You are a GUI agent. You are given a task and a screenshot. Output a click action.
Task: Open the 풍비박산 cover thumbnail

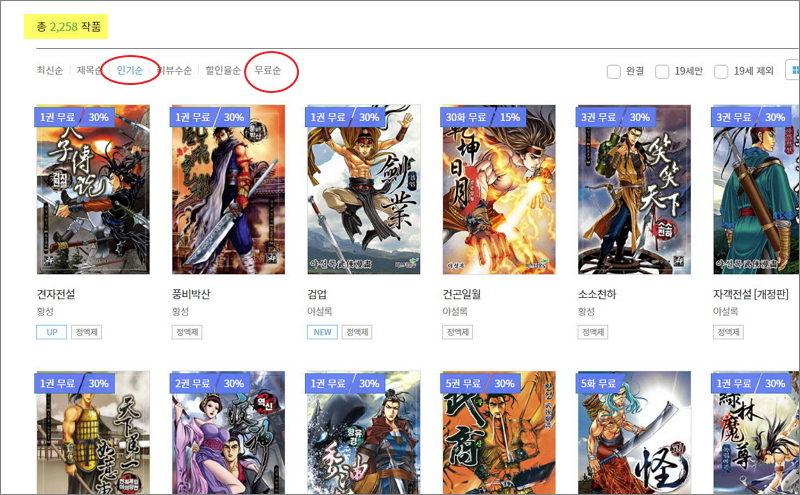[228, 190]
